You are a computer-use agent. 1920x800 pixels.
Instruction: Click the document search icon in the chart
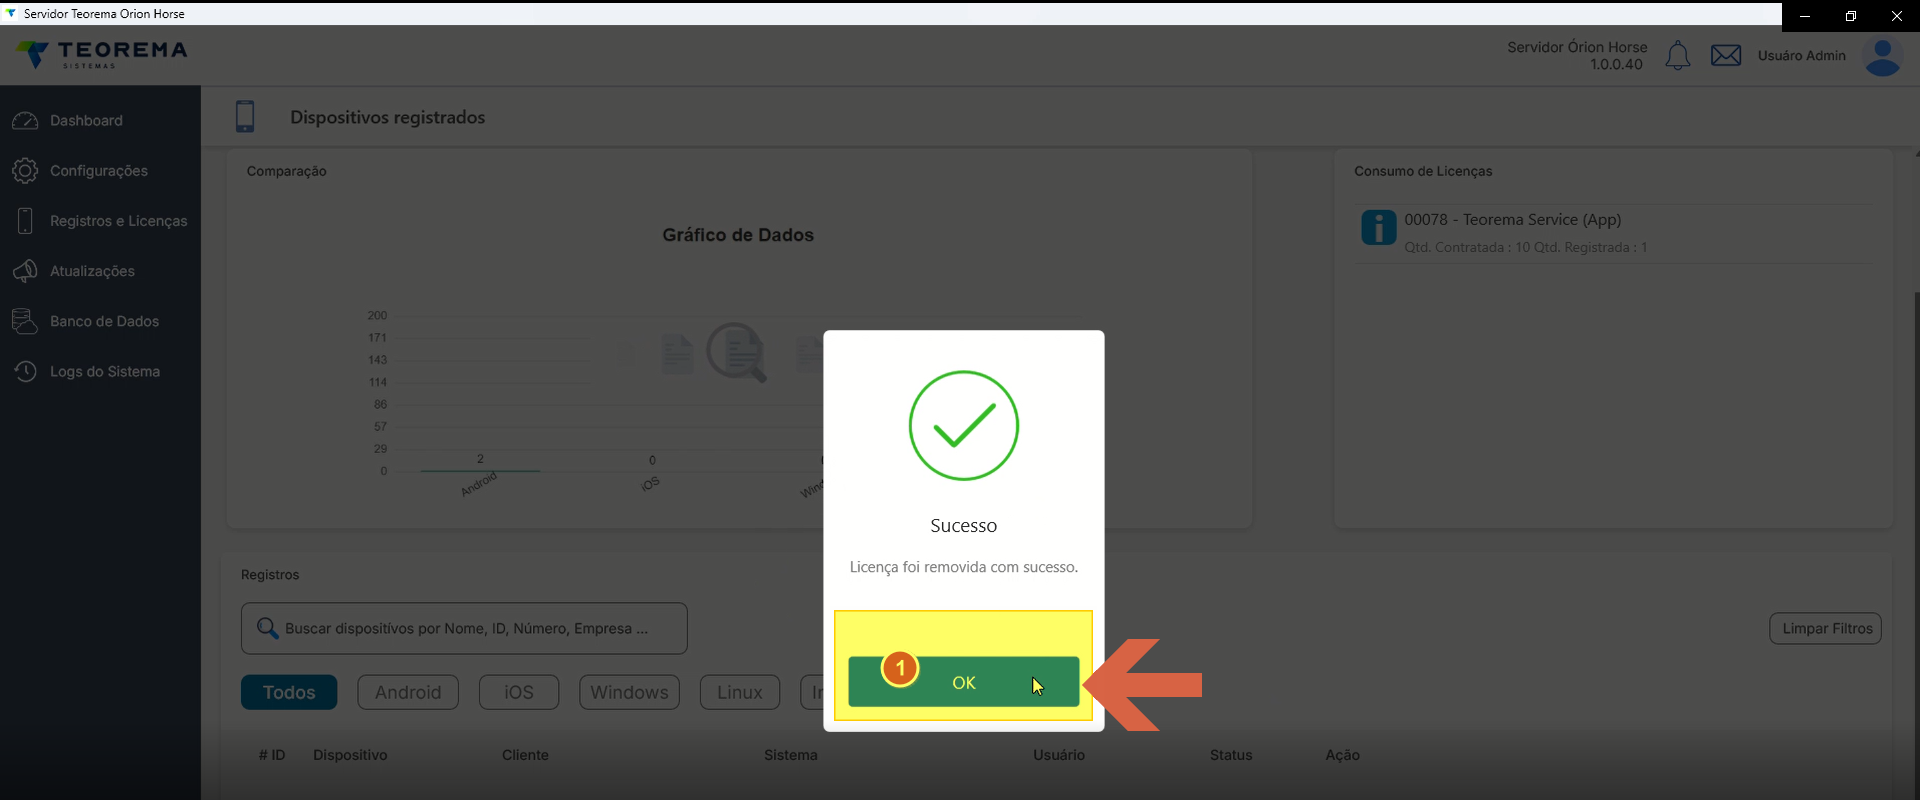(x=737, y=352)
